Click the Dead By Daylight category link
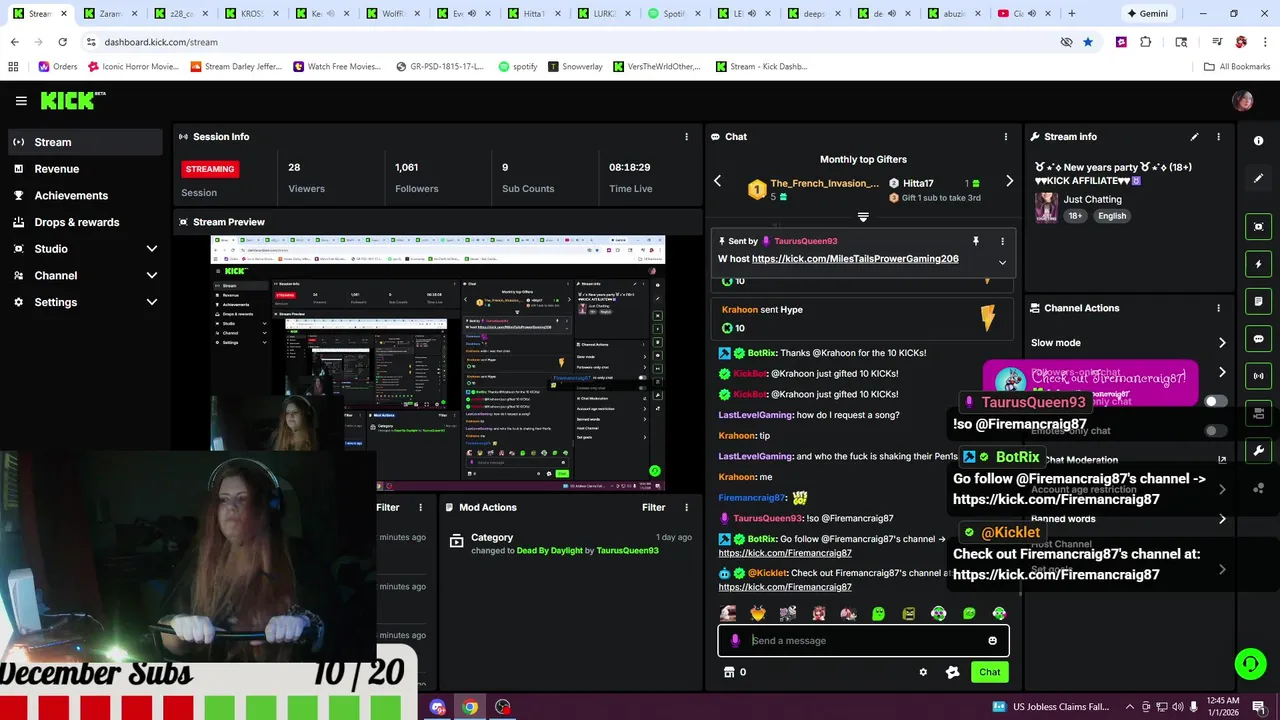 click(549, 551)
